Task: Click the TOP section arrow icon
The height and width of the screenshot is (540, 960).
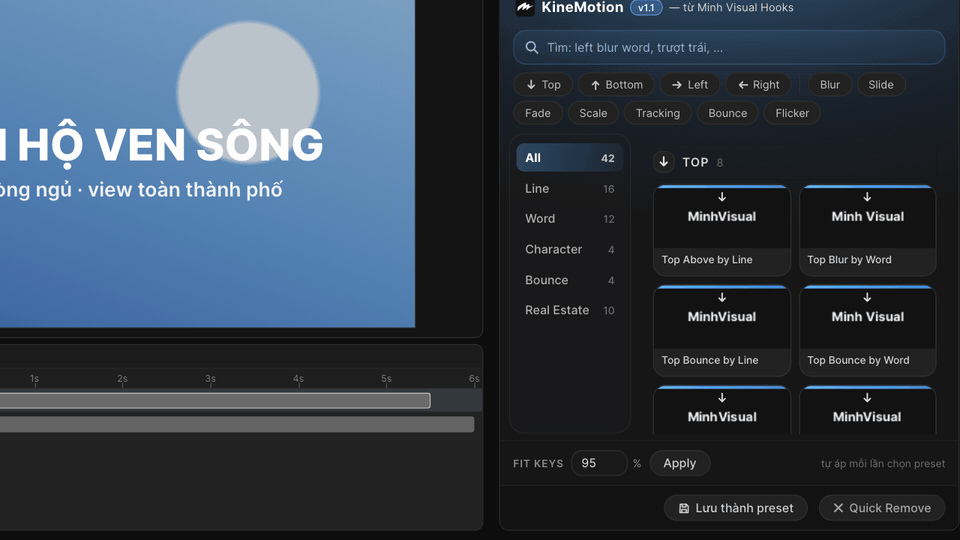Action: pyautogui.click(x=664, y=162)
